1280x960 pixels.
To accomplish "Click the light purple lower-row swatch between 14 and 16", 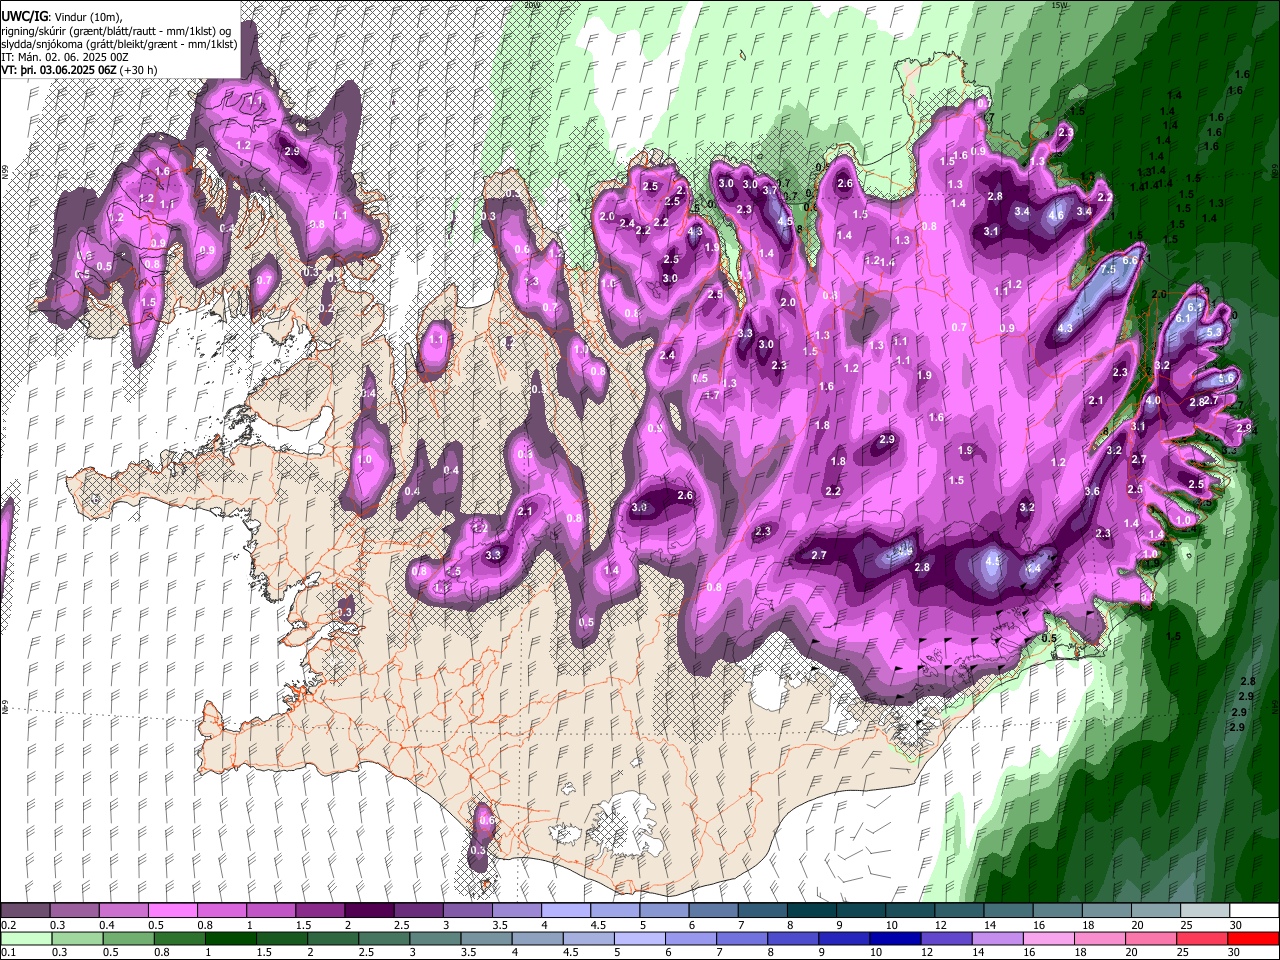I will (x=998, y=939).
